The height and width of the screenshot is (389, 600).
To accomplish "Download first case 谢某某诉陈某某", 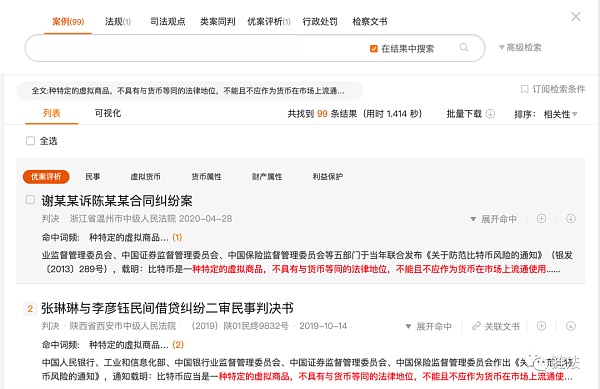I will click(x=571, y=218).
